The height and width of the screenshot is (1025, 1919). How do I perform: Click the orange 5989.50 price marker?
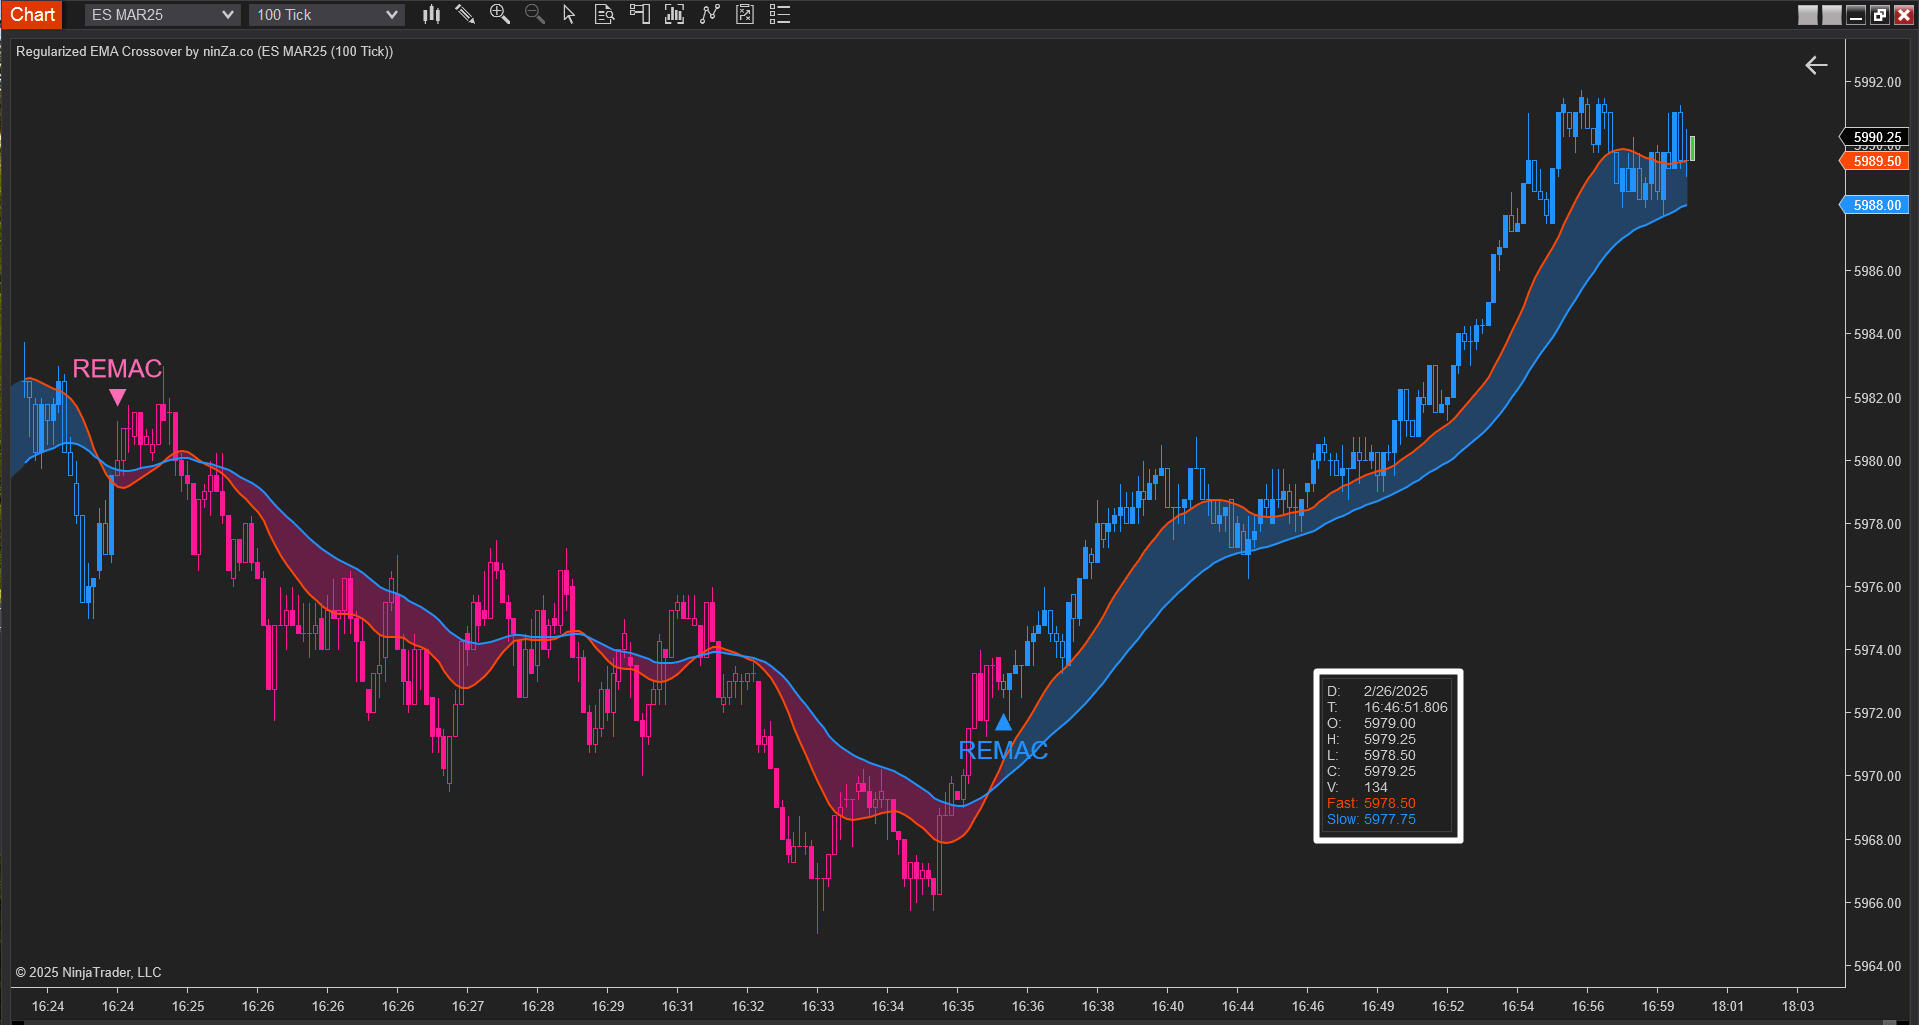[1876, 161]
